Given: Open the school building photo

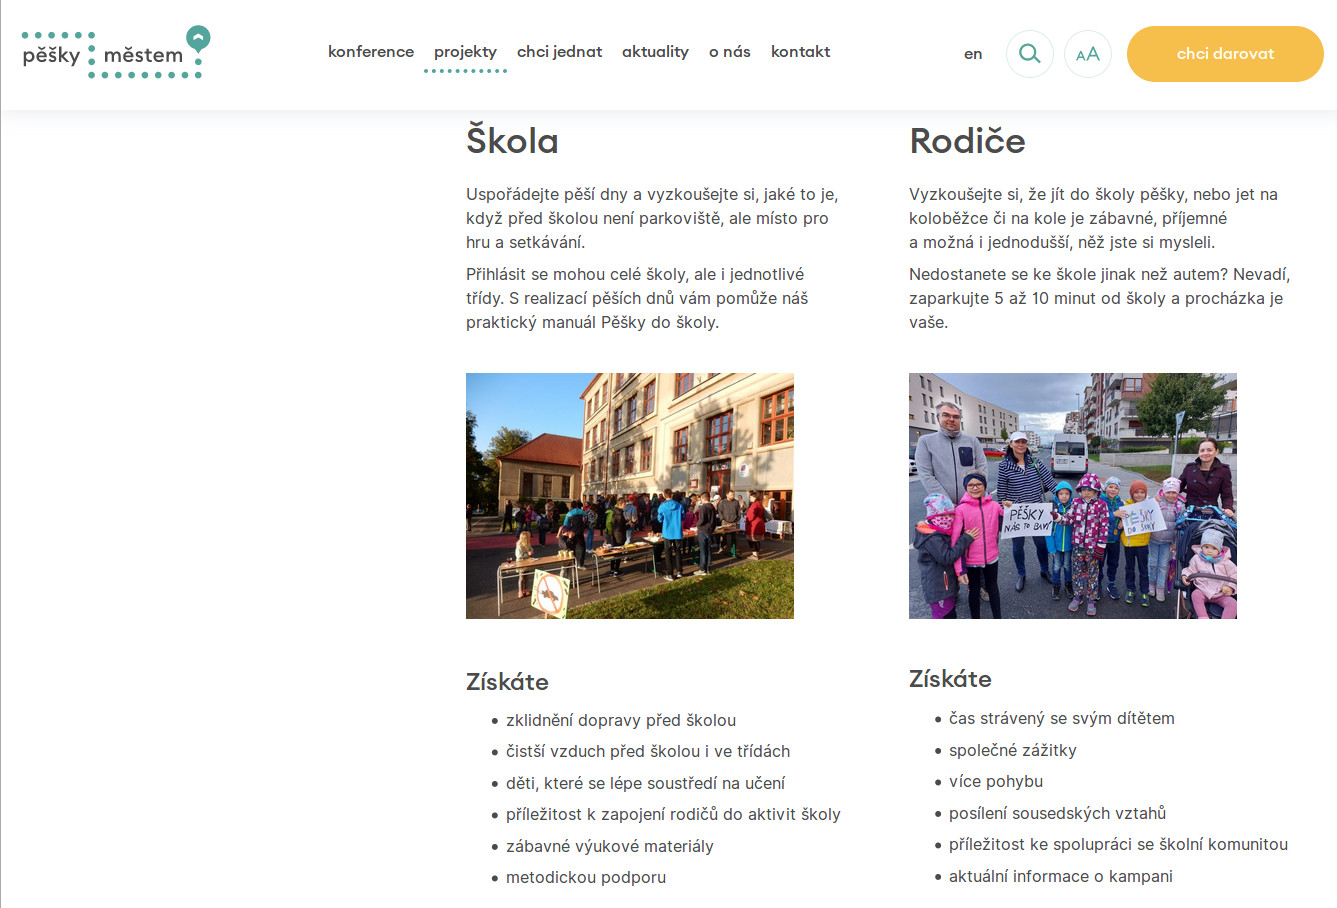Looking at the screenshot, I should [x=630, y=496].
